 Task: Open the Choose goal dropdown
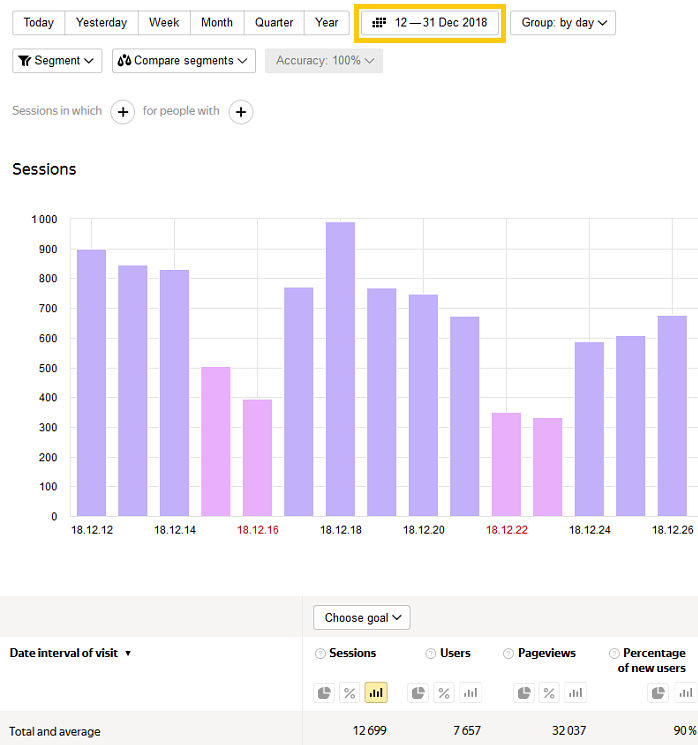click(361, 618)
